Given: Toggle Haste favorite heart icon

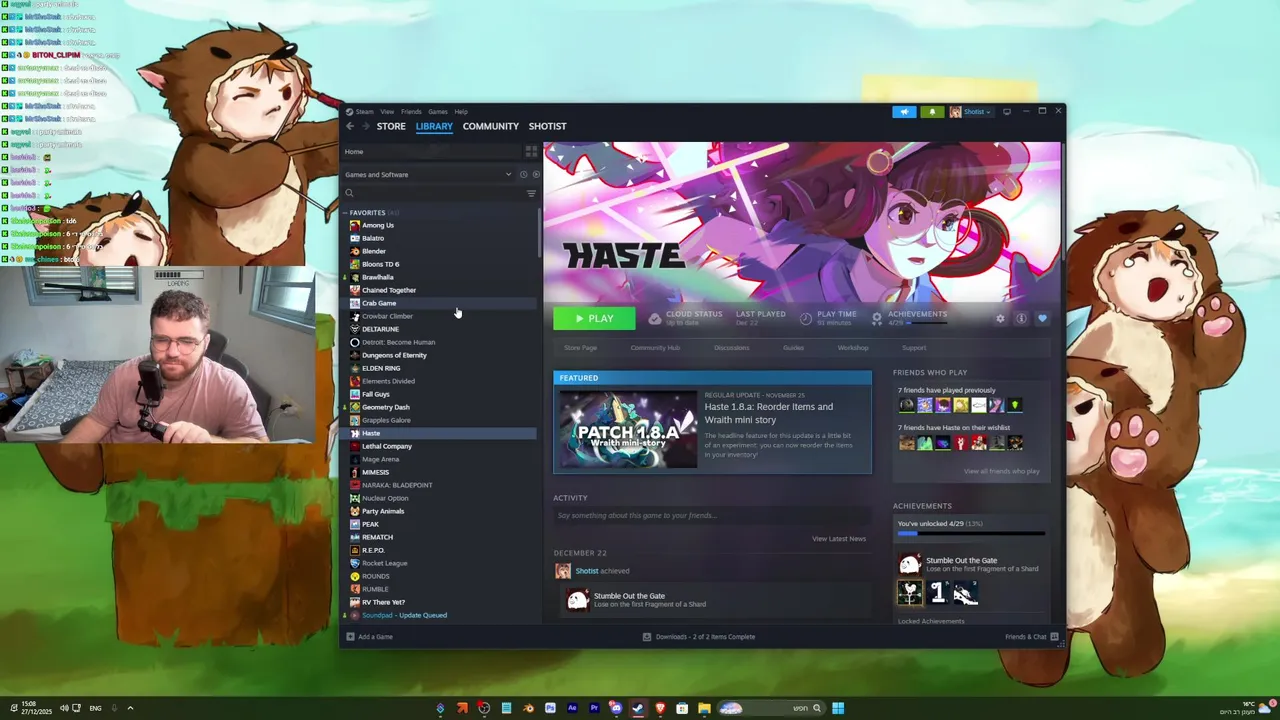Looking at the screenshot, I should [x=1042, y=319].
